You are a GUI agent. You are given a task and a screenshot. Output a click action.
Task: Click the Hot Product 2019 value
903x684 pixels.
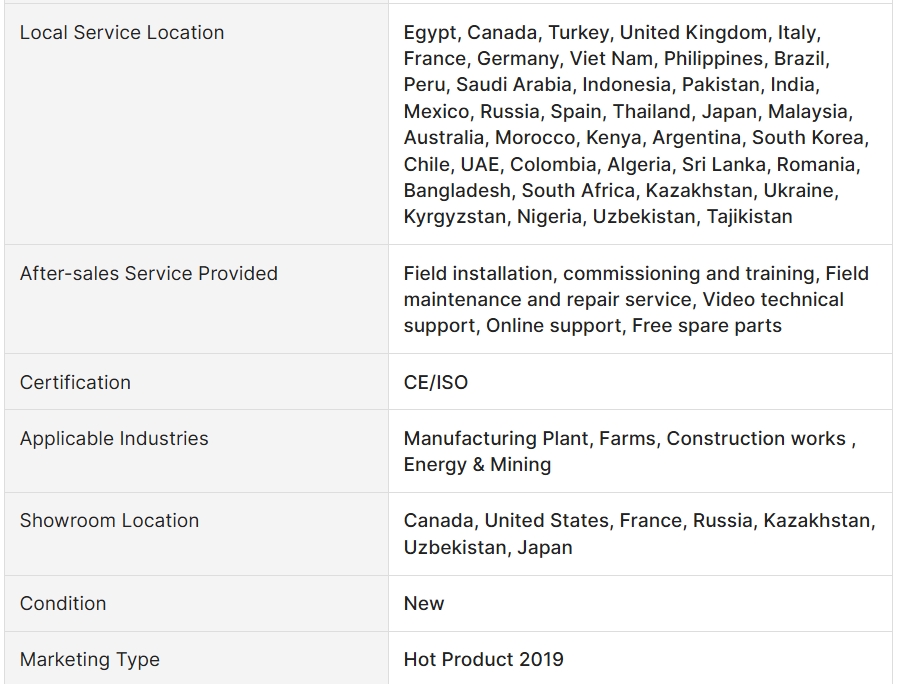click(484, 659)
